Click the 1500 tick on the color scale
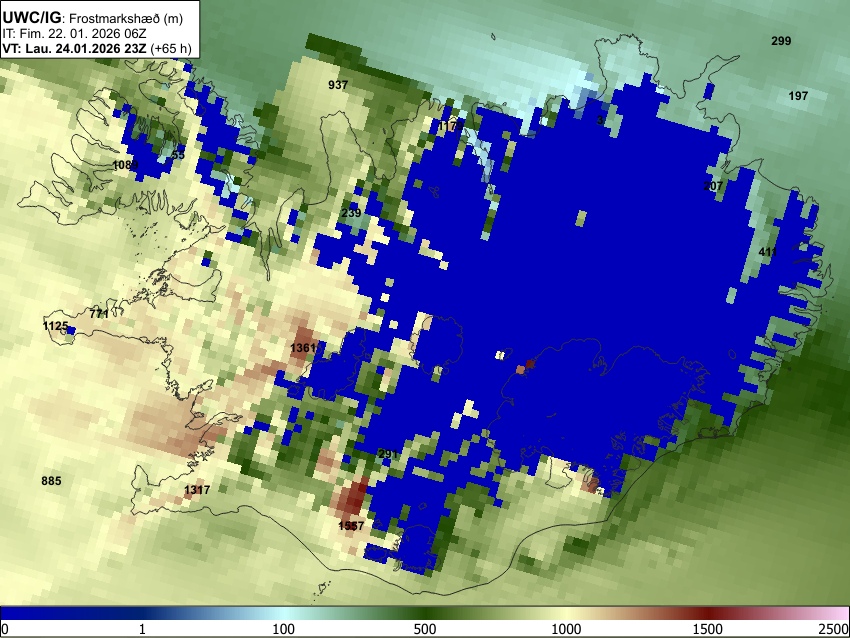Viewport: 850px width, 638px height. tap(708, 629)
